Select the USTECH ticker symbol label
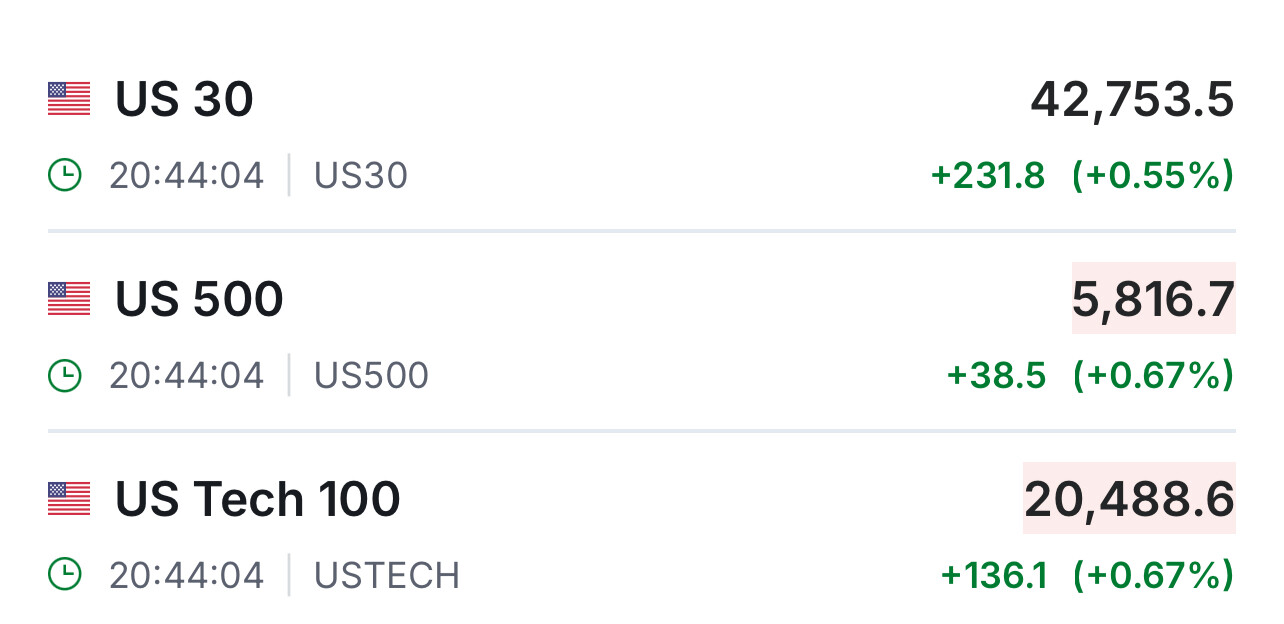 [x=387, y=576]
